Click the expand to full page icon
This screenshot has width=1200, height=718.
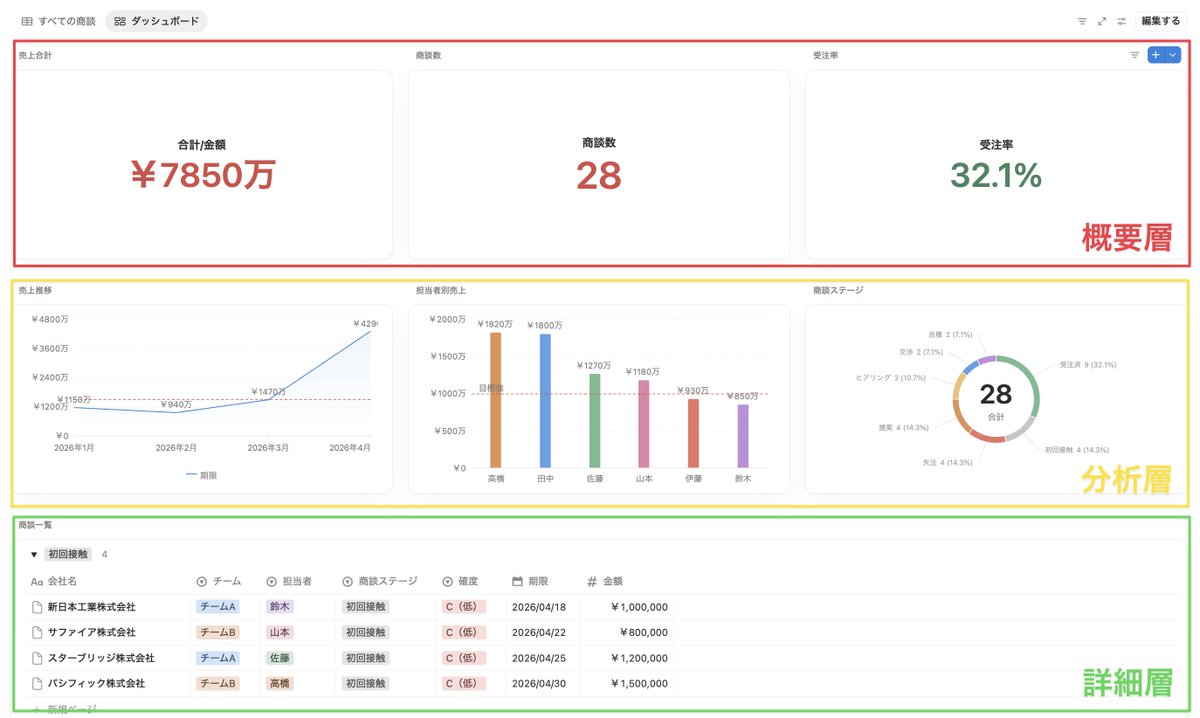coord(1102,21)
